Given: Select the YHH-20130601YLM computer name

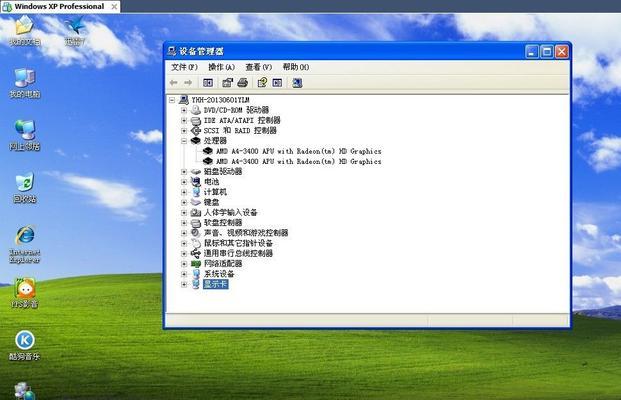Looking at the screenshot, I should click(220, 100).
